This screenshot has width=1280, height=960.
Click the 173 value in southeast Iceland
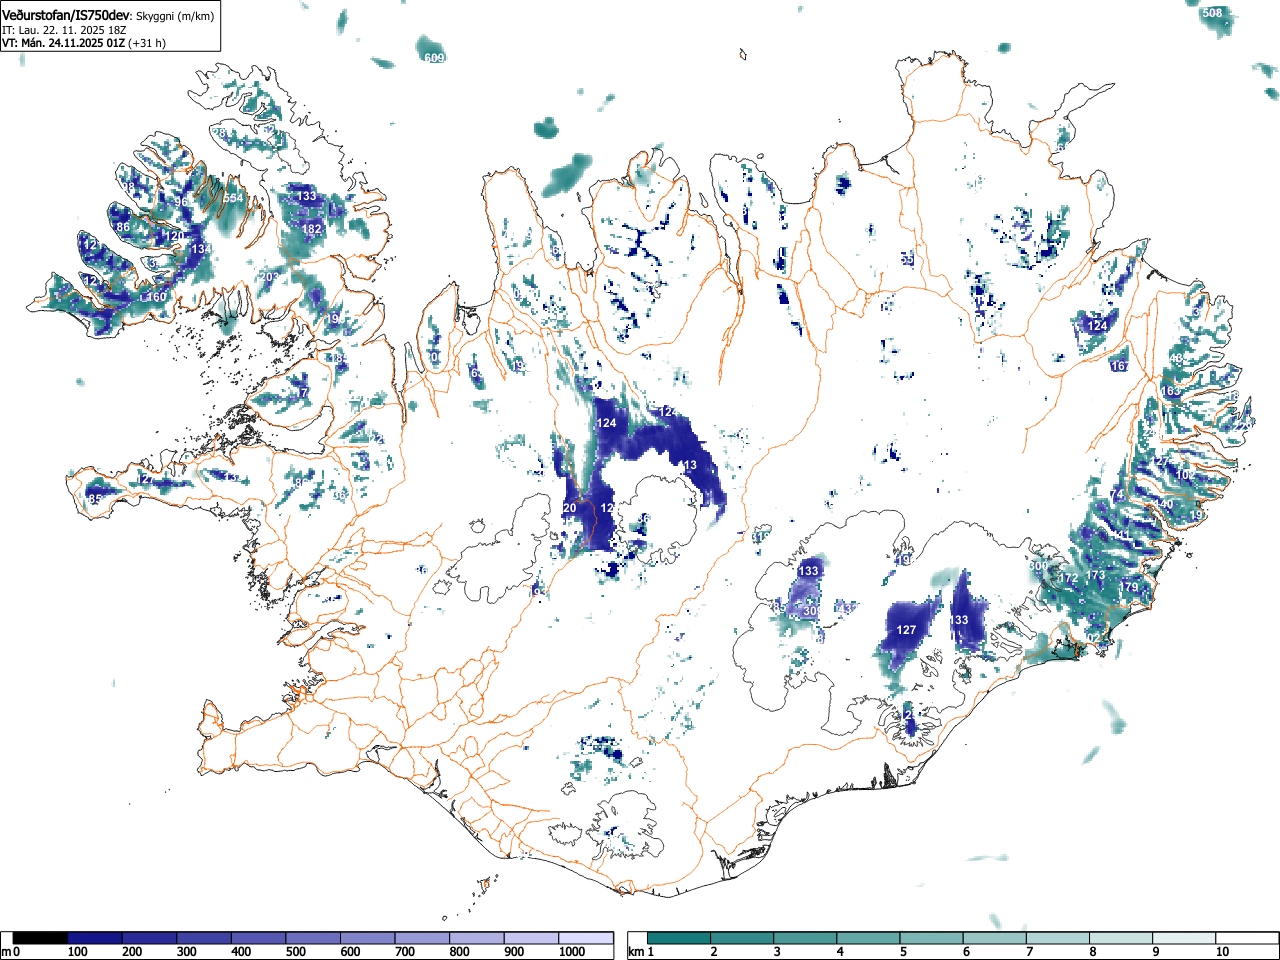(1096, 575)
